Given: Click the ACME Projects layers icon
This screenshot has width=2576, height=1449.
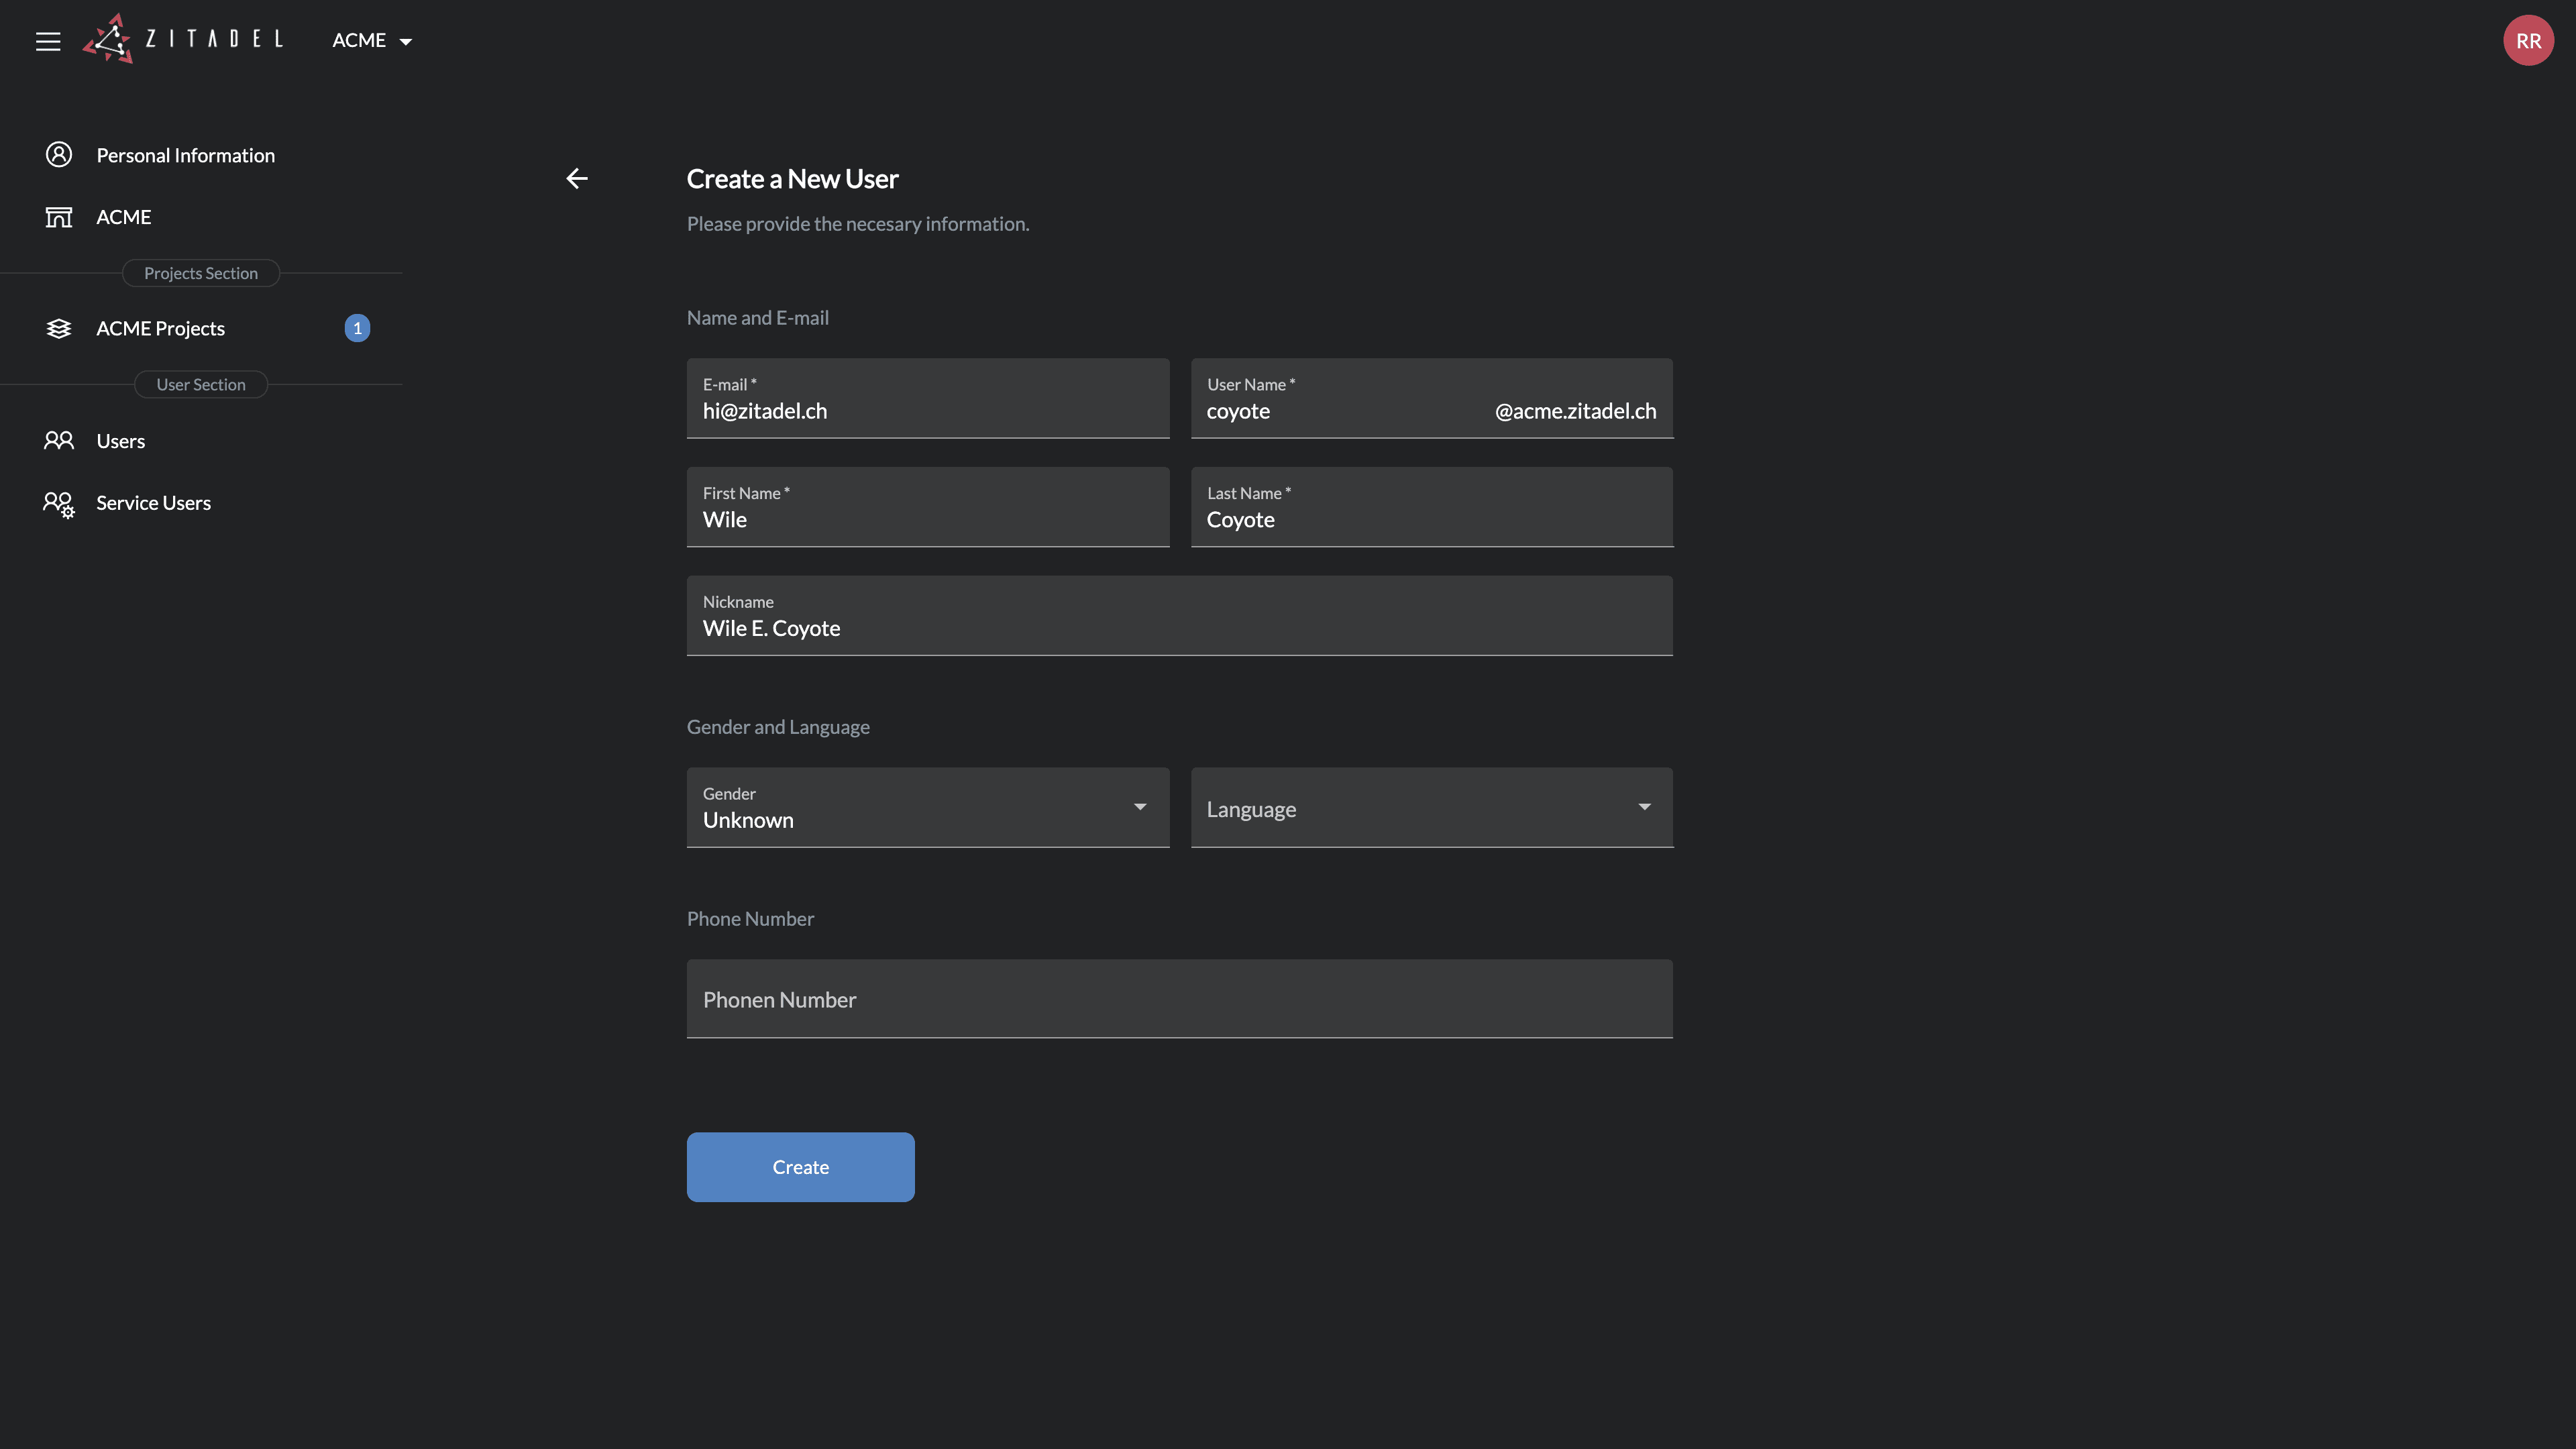Looking at the screenshot, I should (x=59, y=329).
